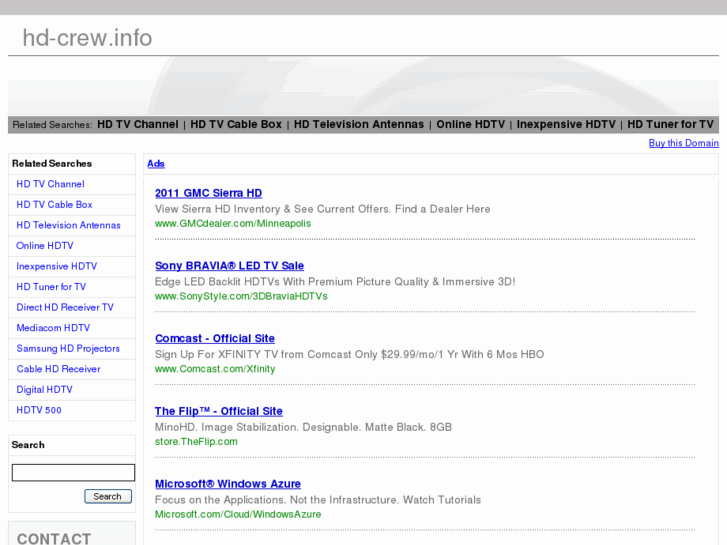Open HD TV Cable Box in top related searches bar
The height and width of the screenshot is (545, 727).
[x=236, y=124]
